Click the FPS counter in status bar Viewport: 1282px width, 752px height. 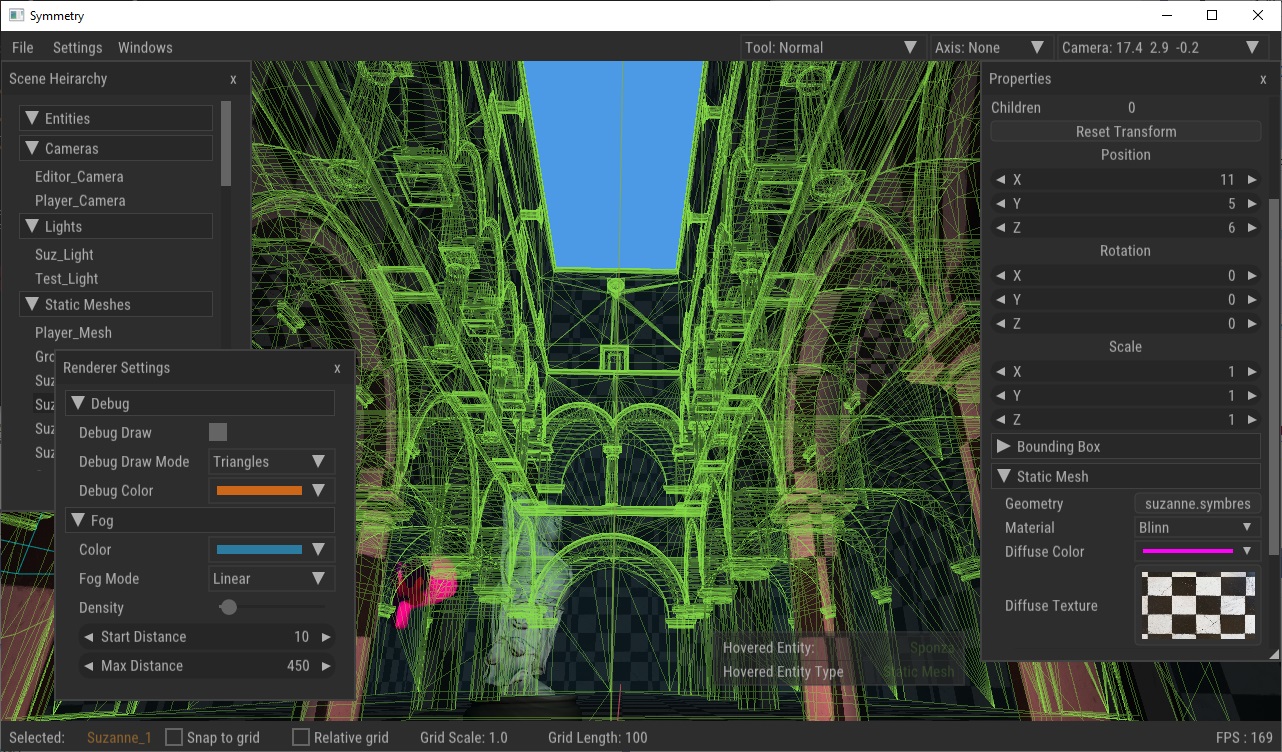tap(1244, 737)
